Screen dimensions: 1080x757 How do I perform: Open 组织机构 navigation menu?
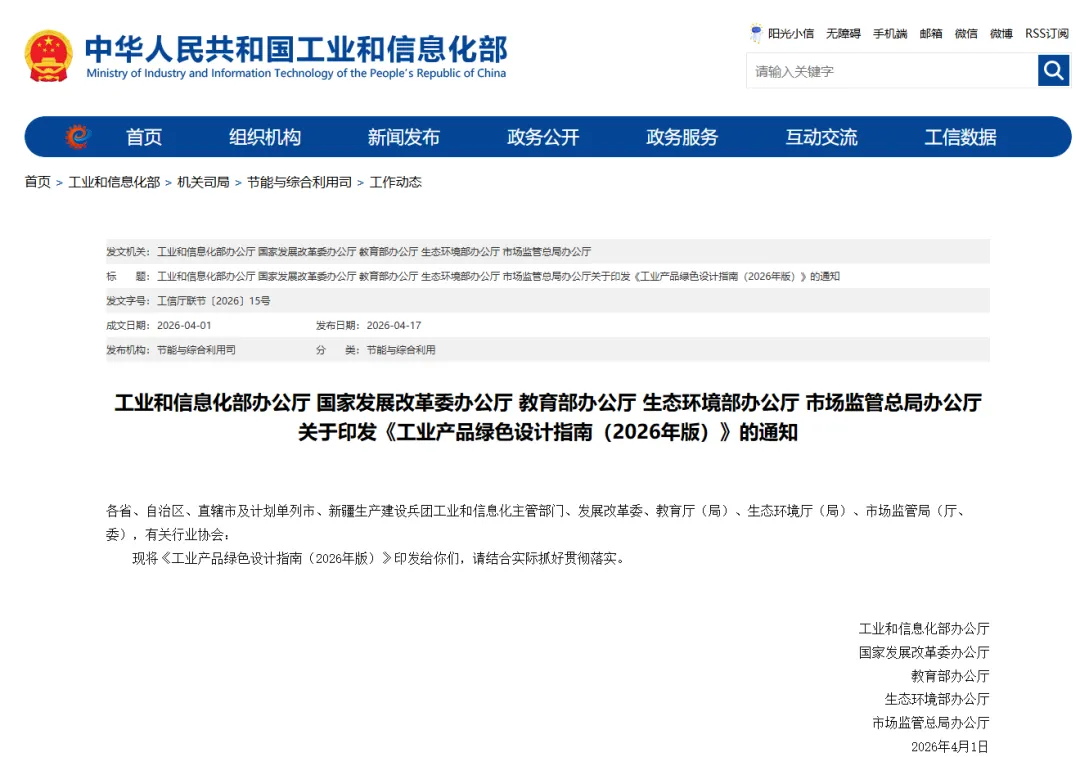[x=264, y=137]
